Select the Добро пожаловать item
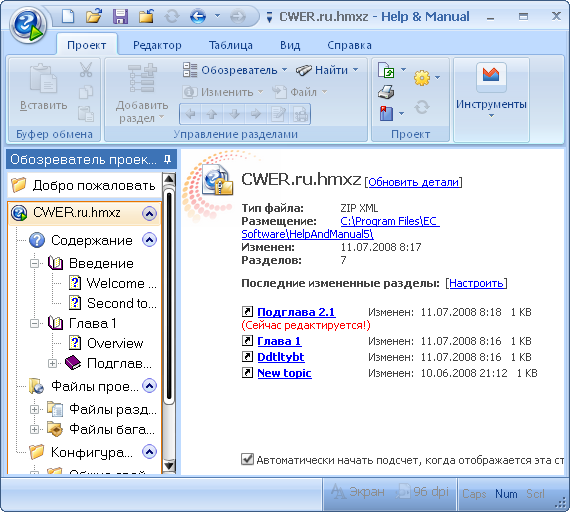 point(84,185)
